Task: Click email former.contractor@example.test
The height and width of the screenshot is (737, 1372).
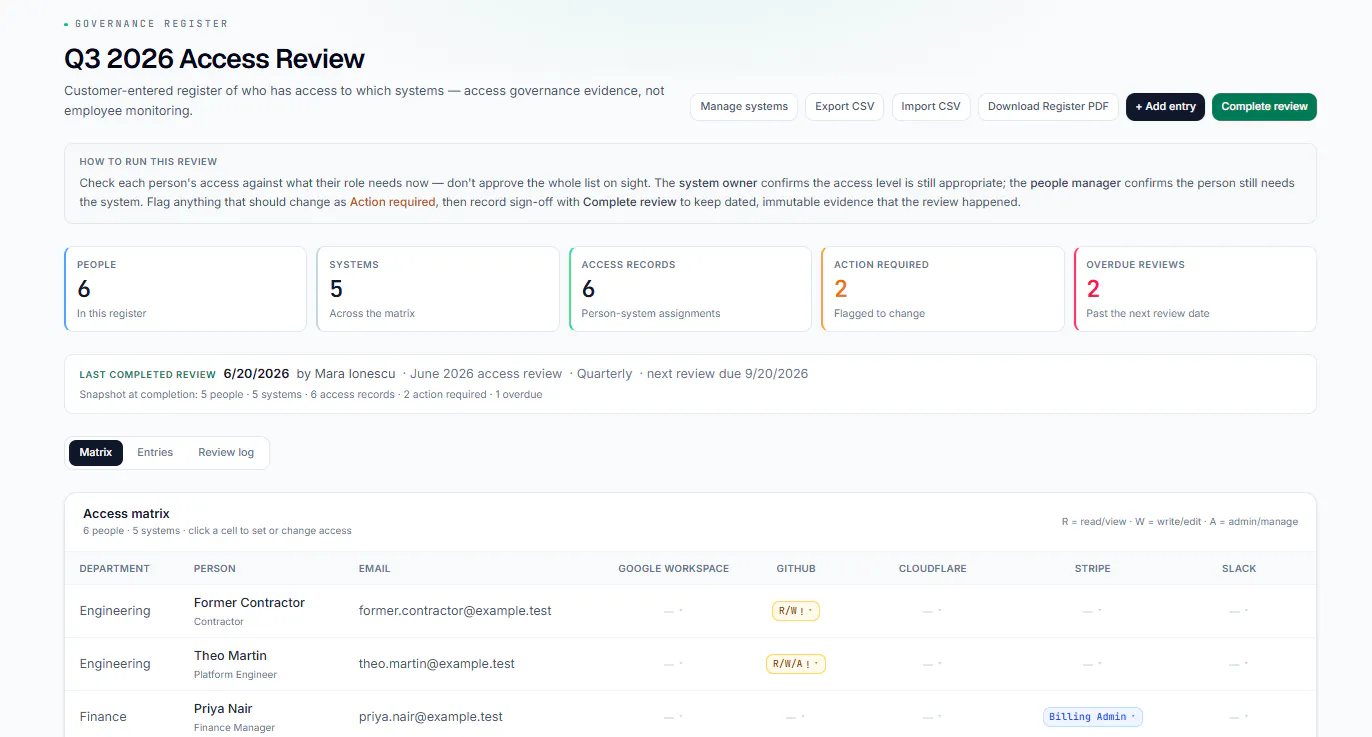Action: click(455, 610)
